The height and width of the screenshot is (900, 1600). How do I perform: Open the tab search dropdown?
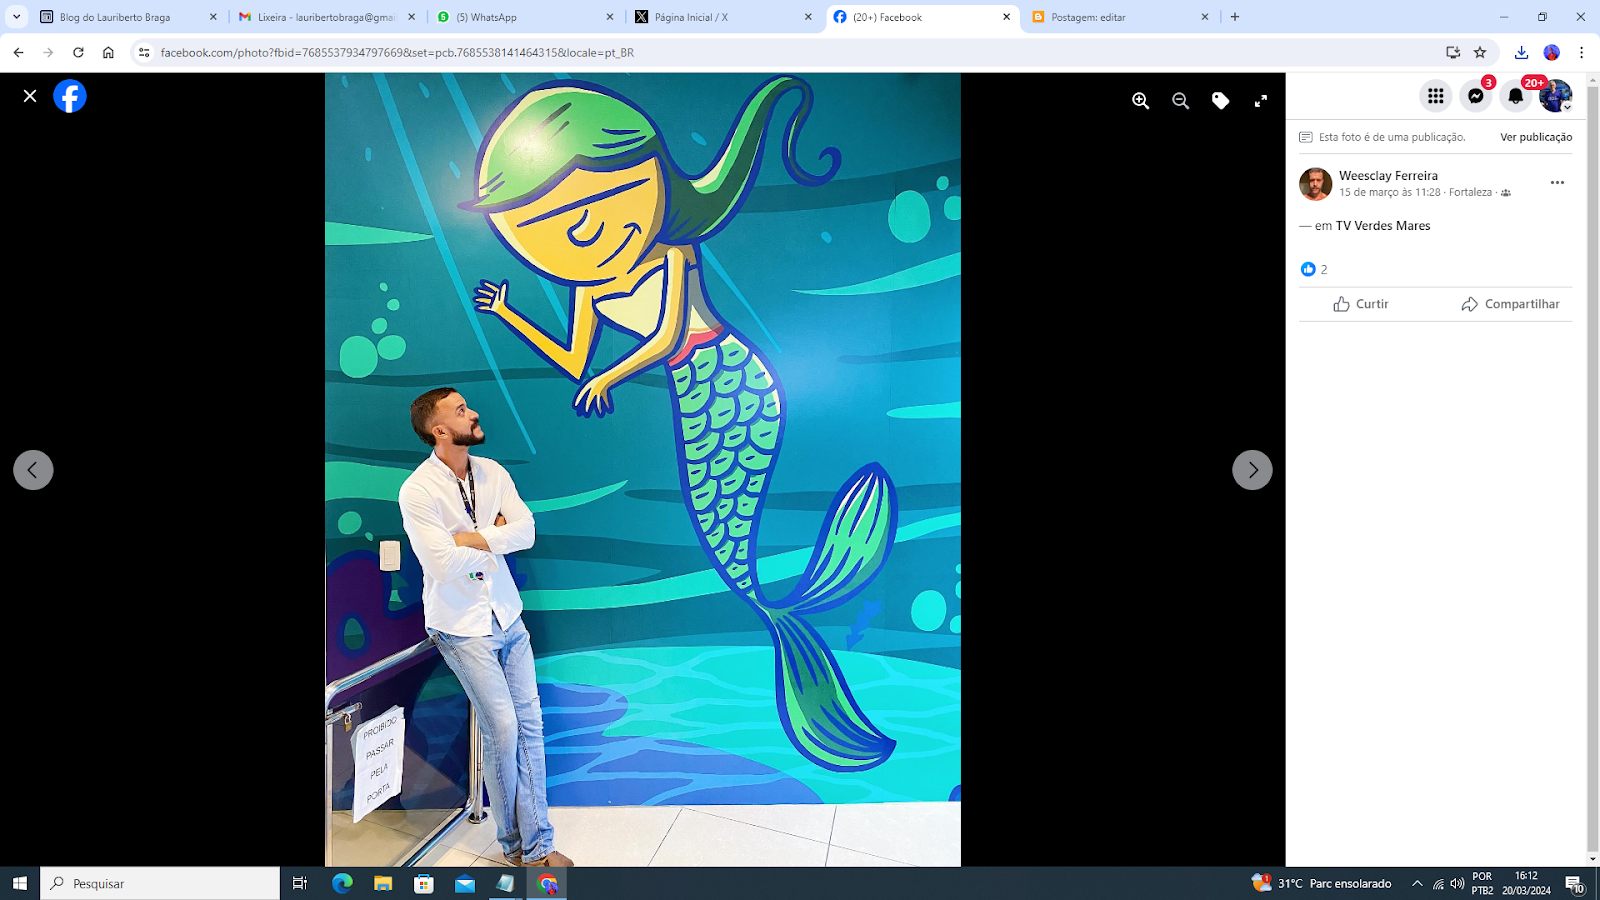coord(16,17)
